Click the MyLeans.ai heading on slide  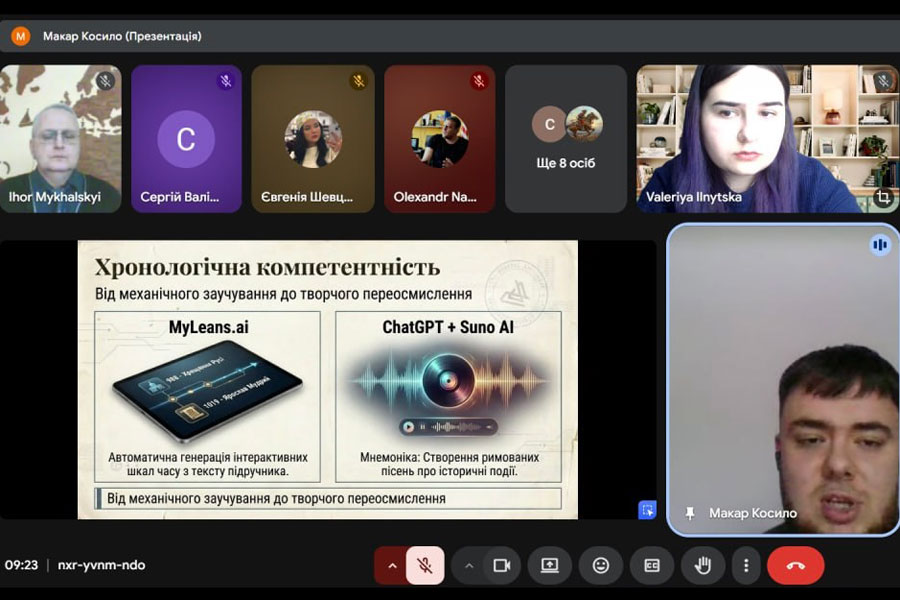208,327
